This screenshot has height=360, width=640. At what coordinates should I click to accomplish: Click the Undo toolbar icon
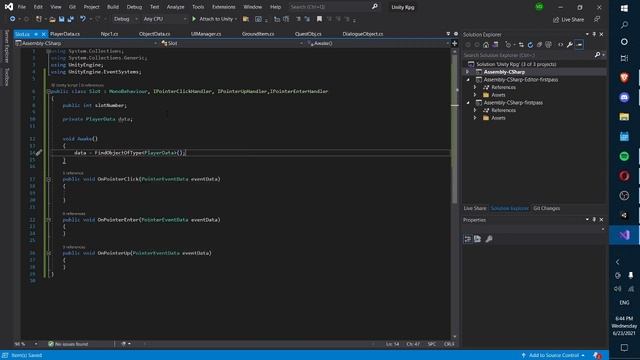click(x=83, y=19)
